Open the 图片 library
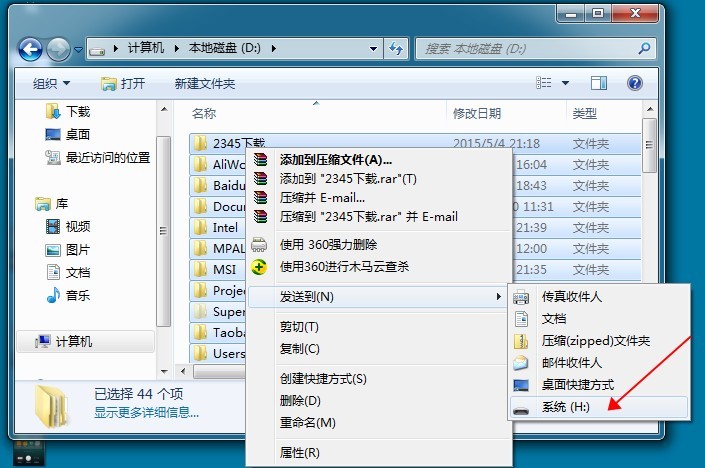This screenshot has width=705, height=468. coord(68,250)
